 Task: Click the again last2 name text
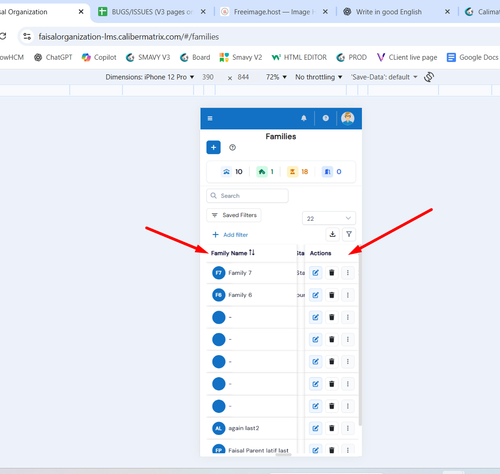(244, 428)
